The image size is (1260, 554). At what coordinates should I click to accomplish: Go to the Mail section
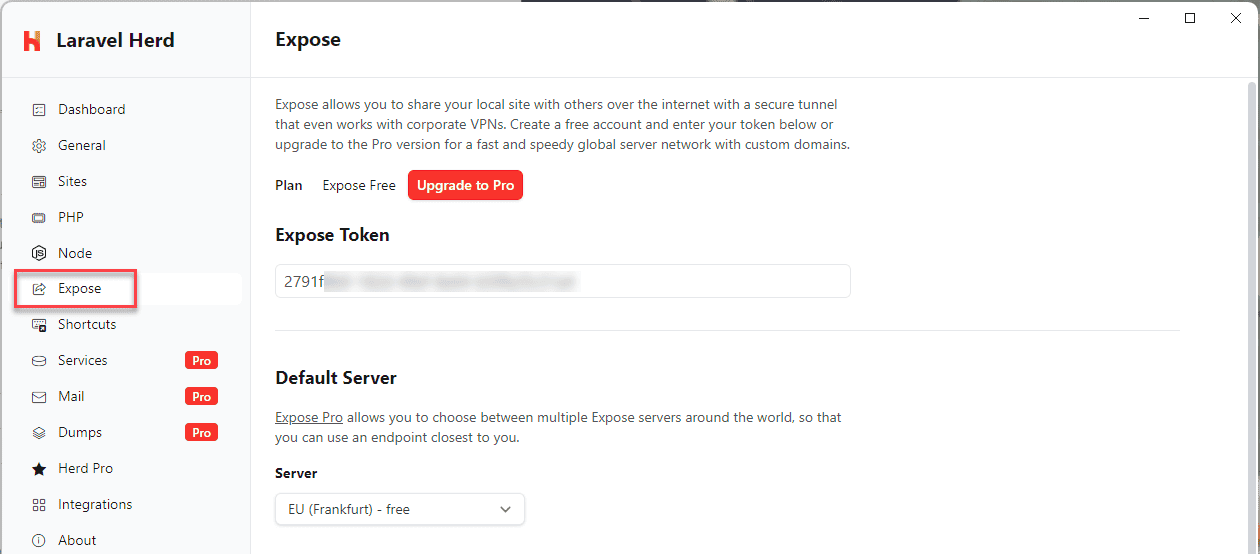71,397
